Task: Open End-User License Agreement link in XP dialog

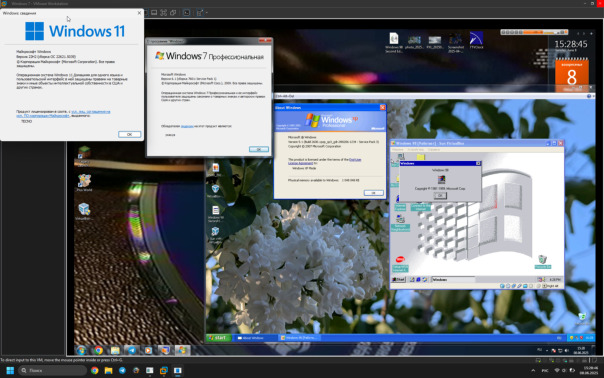Action: click(x=324, y=161)
